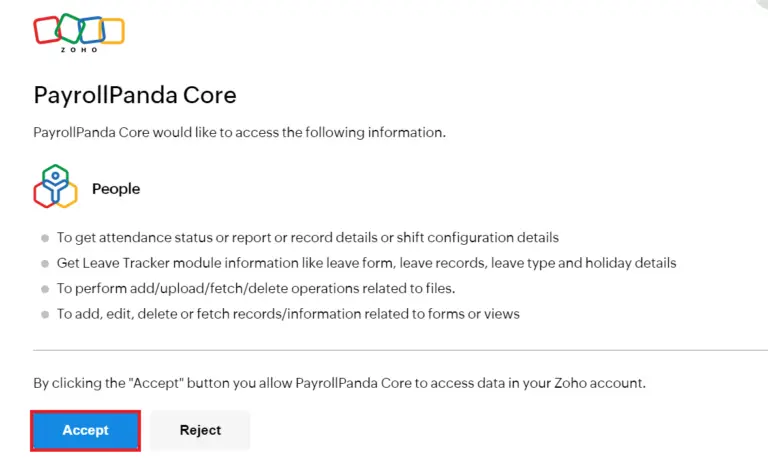The height and width of the screenshot is (470, 768).
Task: Click the ZOHO wordmark under the logo
Action: point(79,49)
